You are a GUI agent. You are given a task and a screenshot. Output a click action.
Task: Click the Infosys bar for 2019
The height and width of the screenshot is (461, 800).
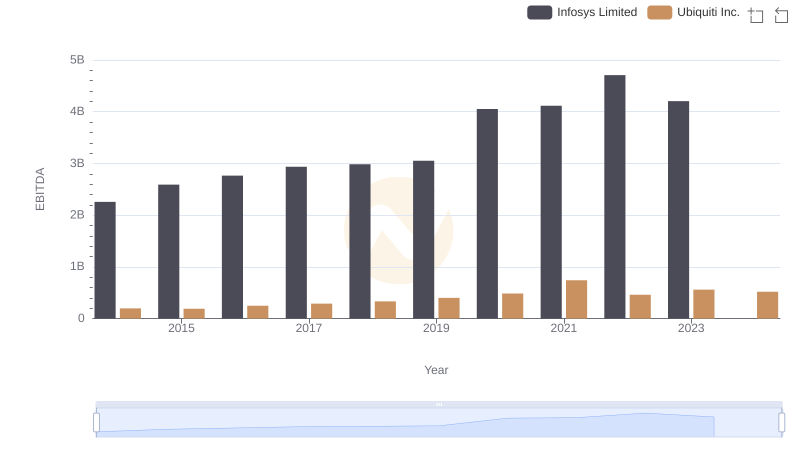pos(423,240)
